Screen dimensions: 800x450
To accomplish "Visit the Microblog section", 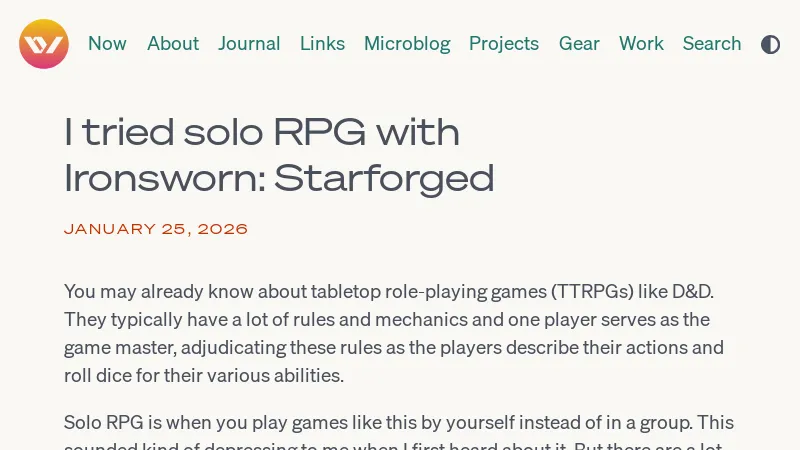I will (x=407, y=44).
